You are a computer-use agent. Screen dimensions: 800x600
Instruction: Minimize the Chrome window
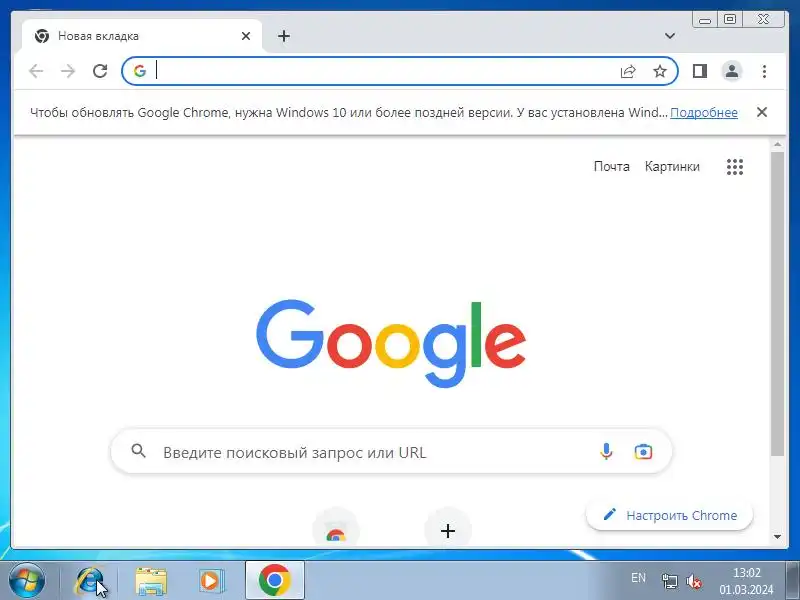click(705, 20)
